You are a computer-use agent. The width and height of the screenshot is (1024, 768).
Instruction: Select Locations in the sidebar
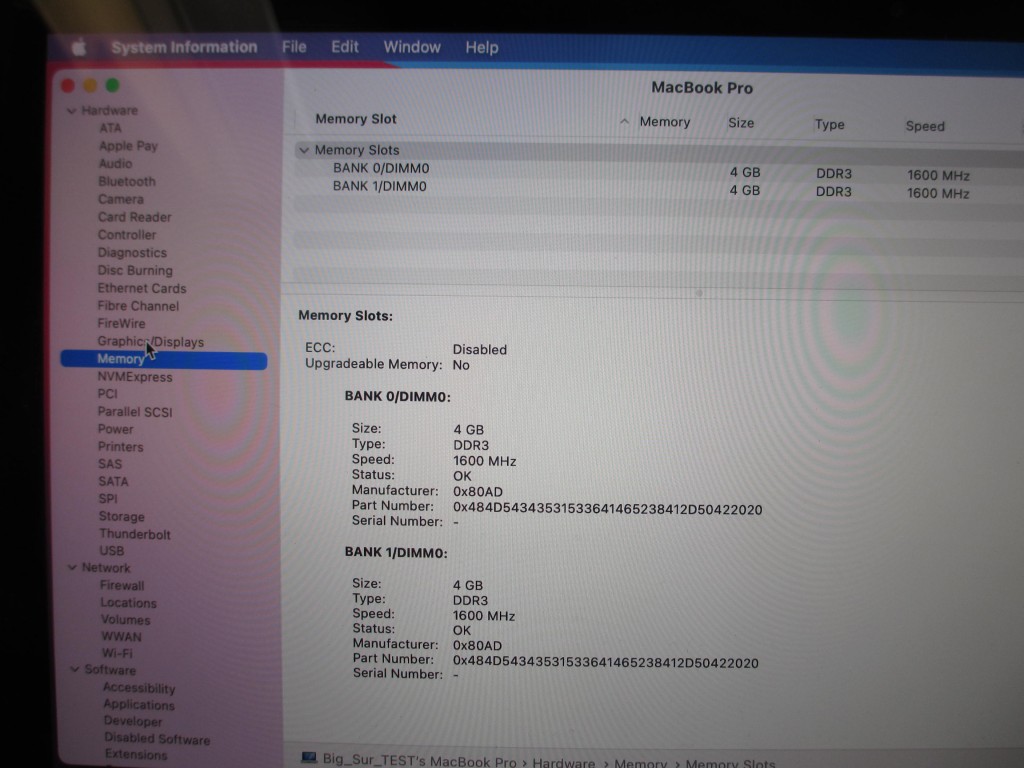tap(128, 603)
